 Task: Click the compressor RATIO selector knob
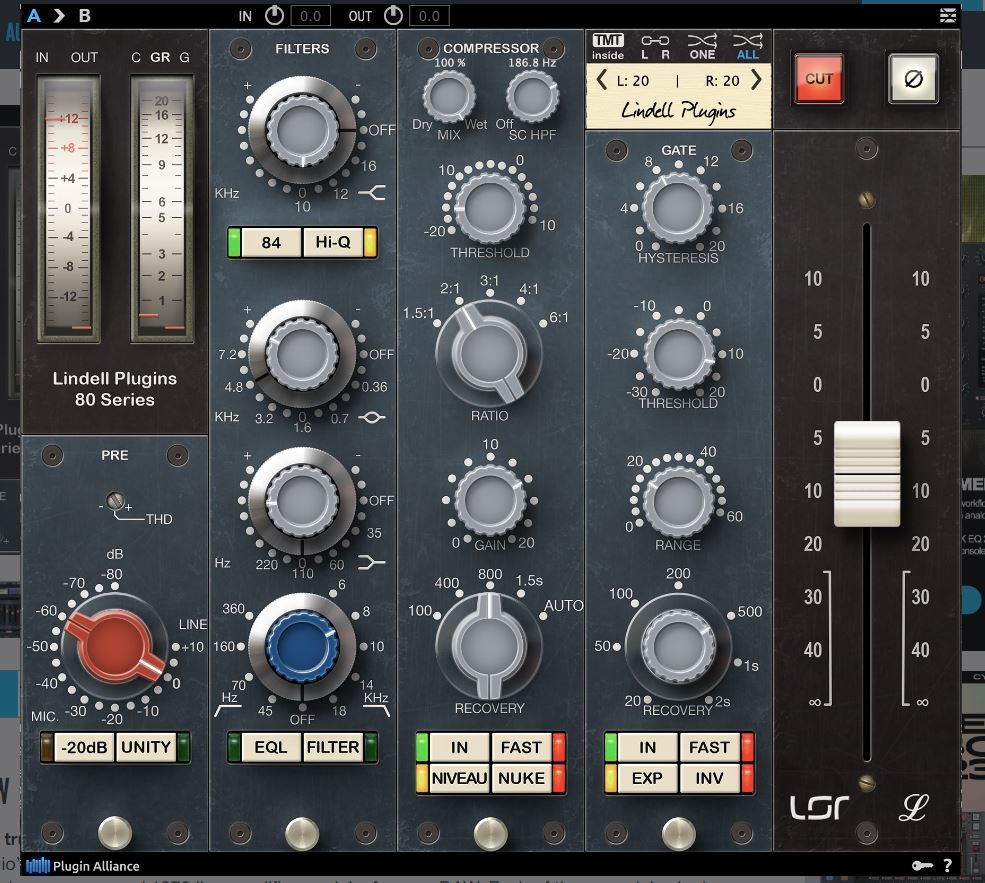click(x=489, y=353)
